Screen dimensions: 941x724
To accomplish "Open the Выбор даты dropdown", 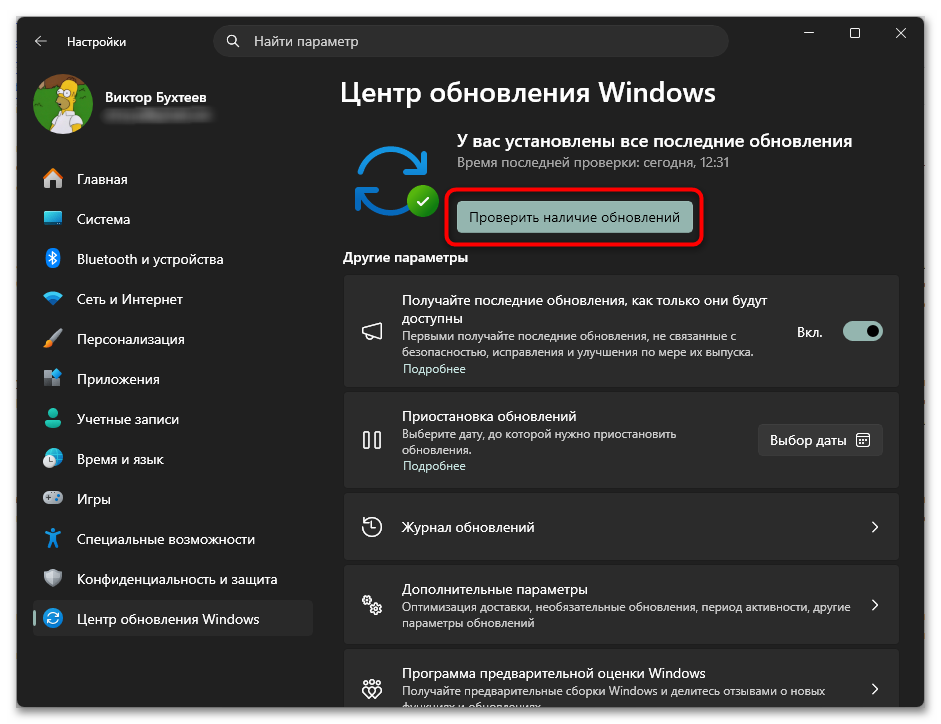I will point(820,440).
